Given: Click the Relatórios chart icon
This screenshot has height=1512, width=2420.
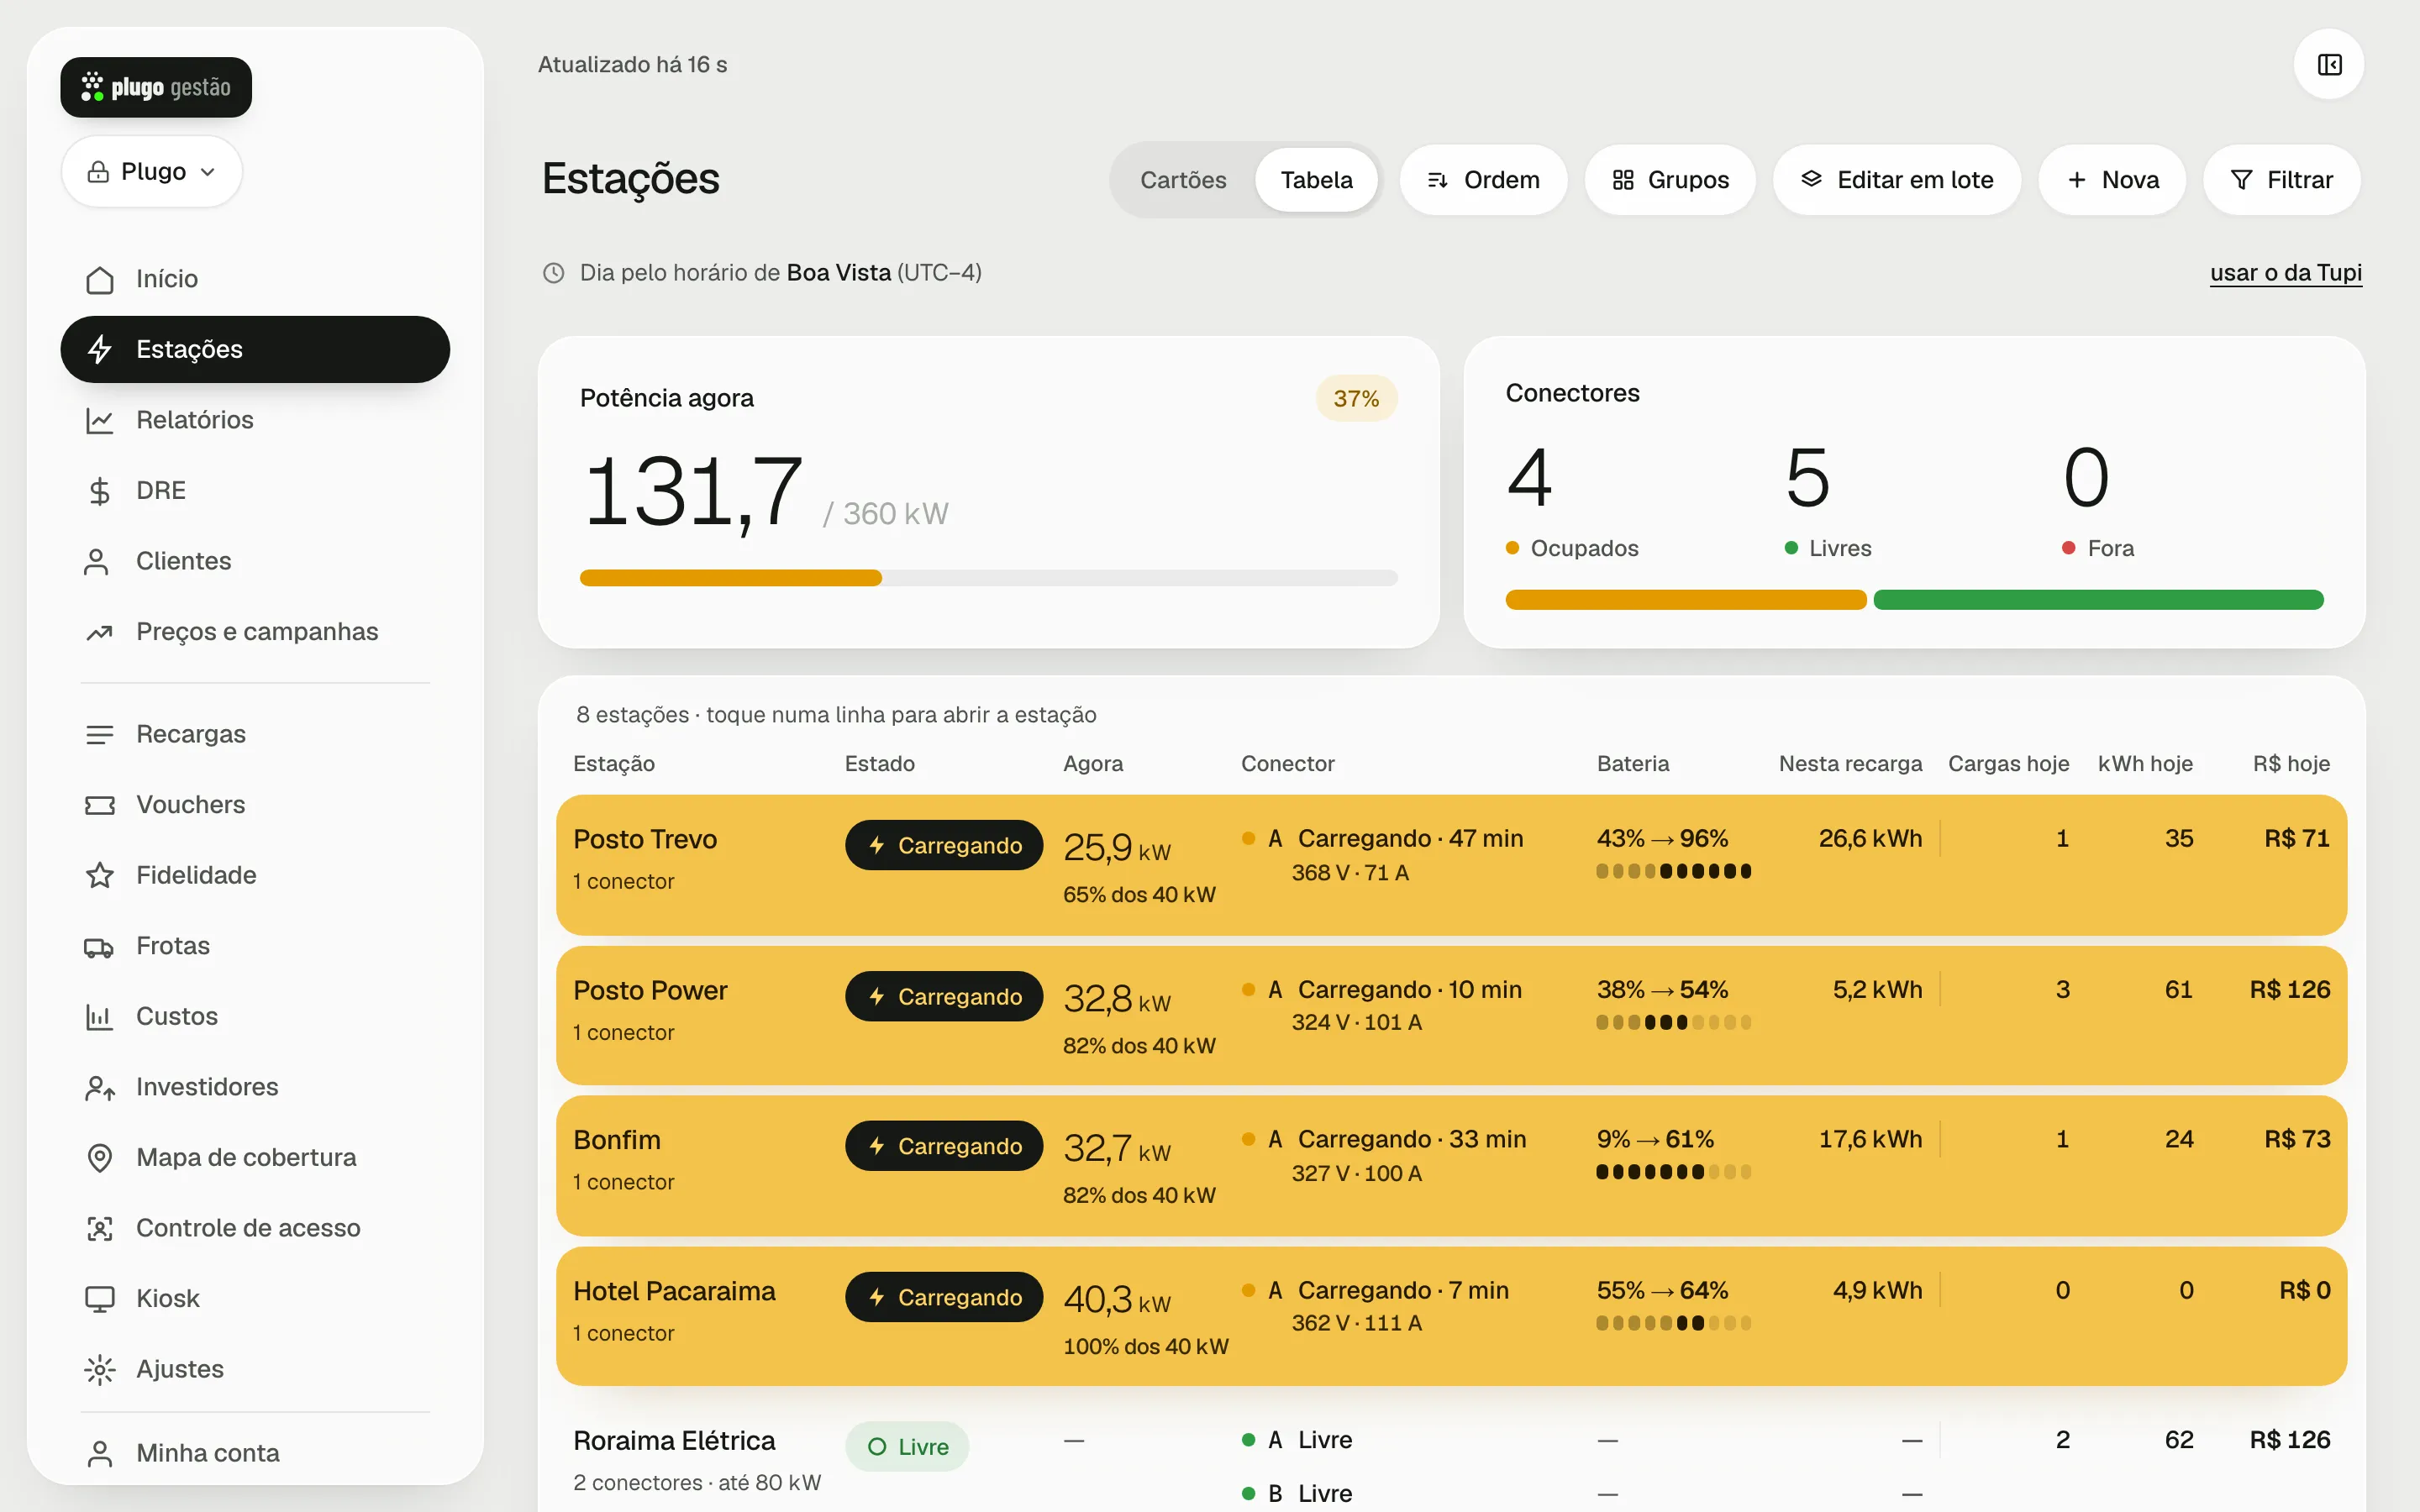Looking at the screenshot, I should pyautogui.click(x=99, y=420).
